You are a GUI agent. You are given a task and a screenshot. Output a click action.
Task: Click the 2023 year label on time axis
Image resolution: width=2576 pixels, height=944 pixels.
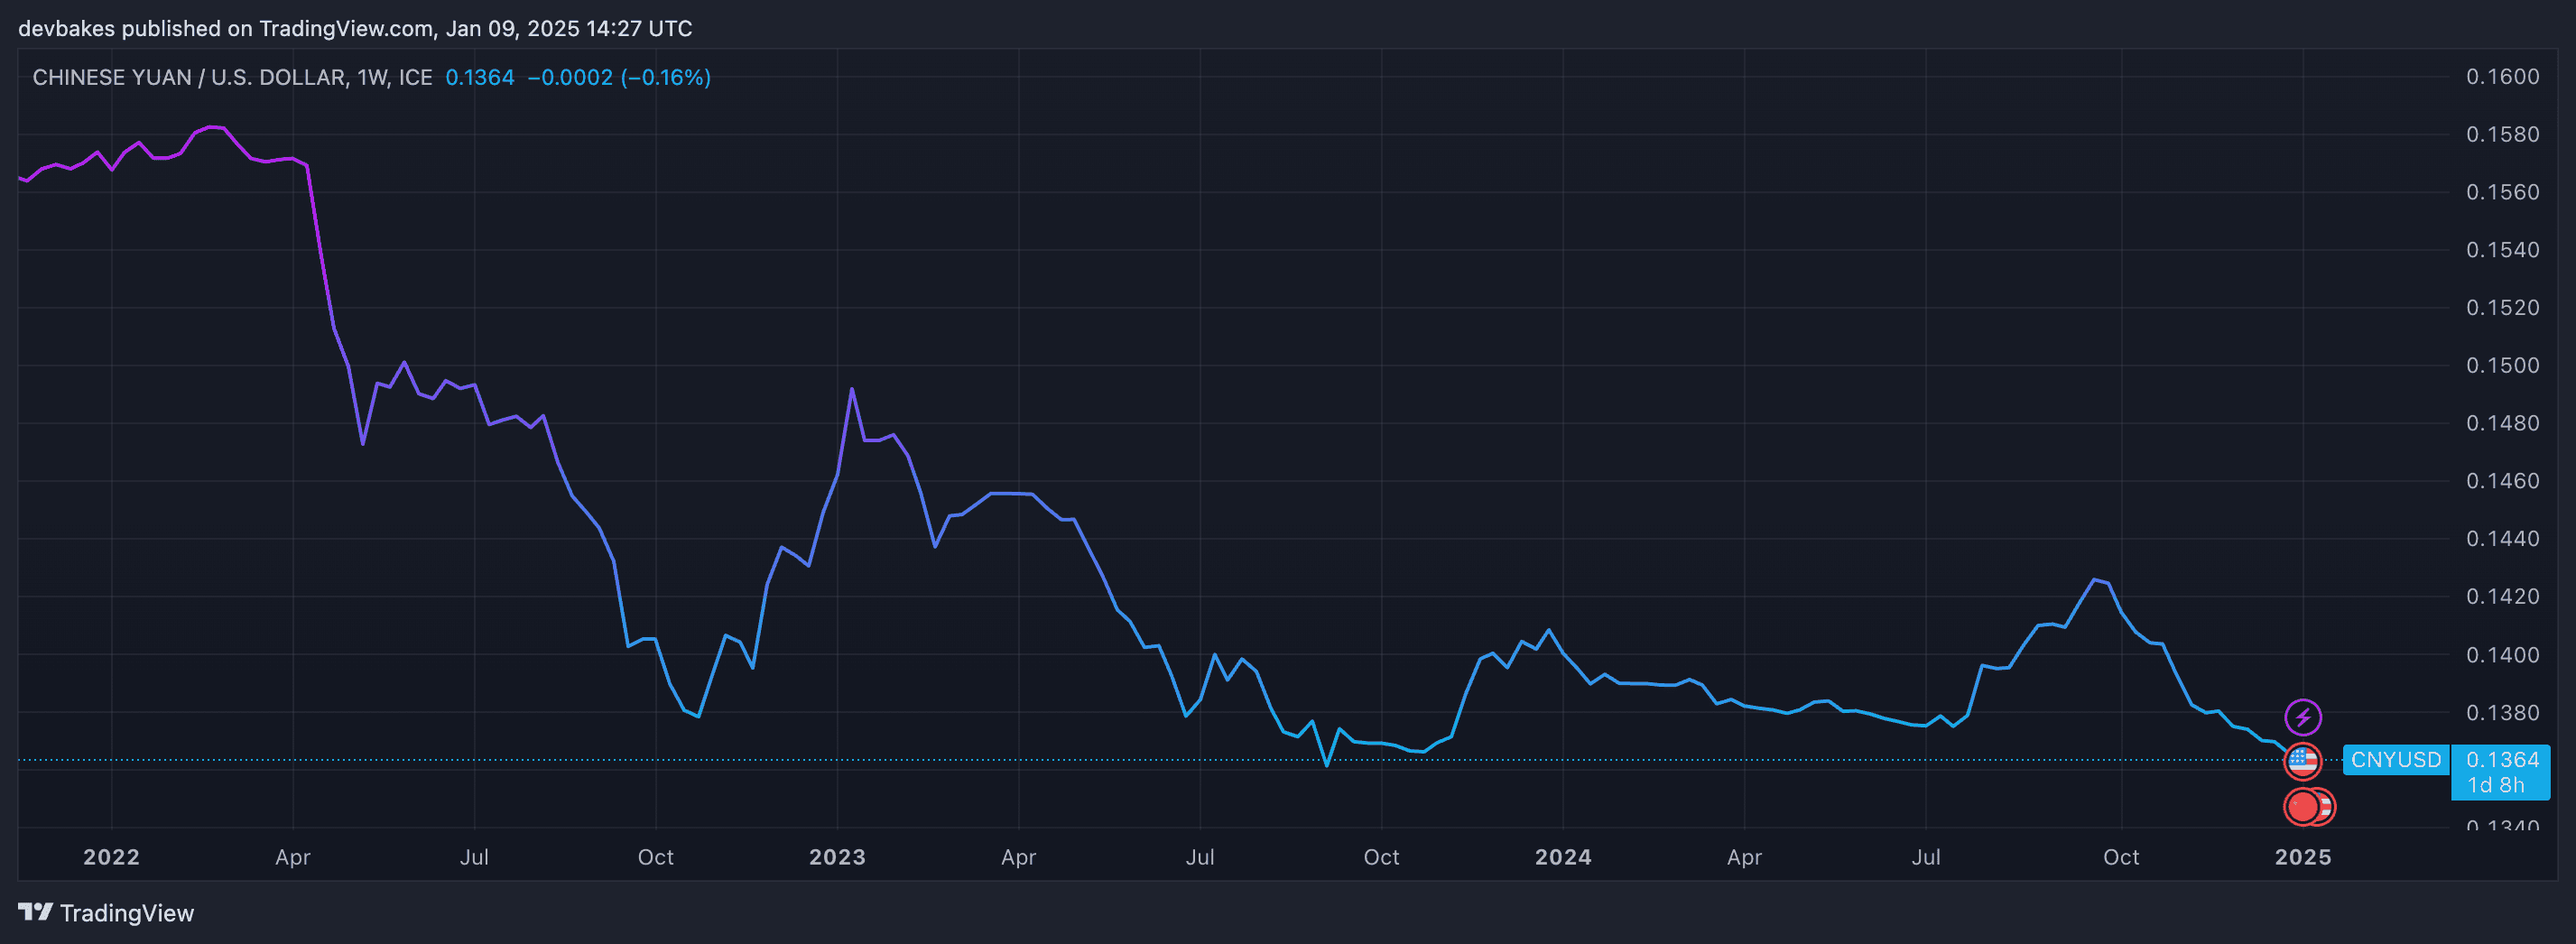tap(837, 857)
